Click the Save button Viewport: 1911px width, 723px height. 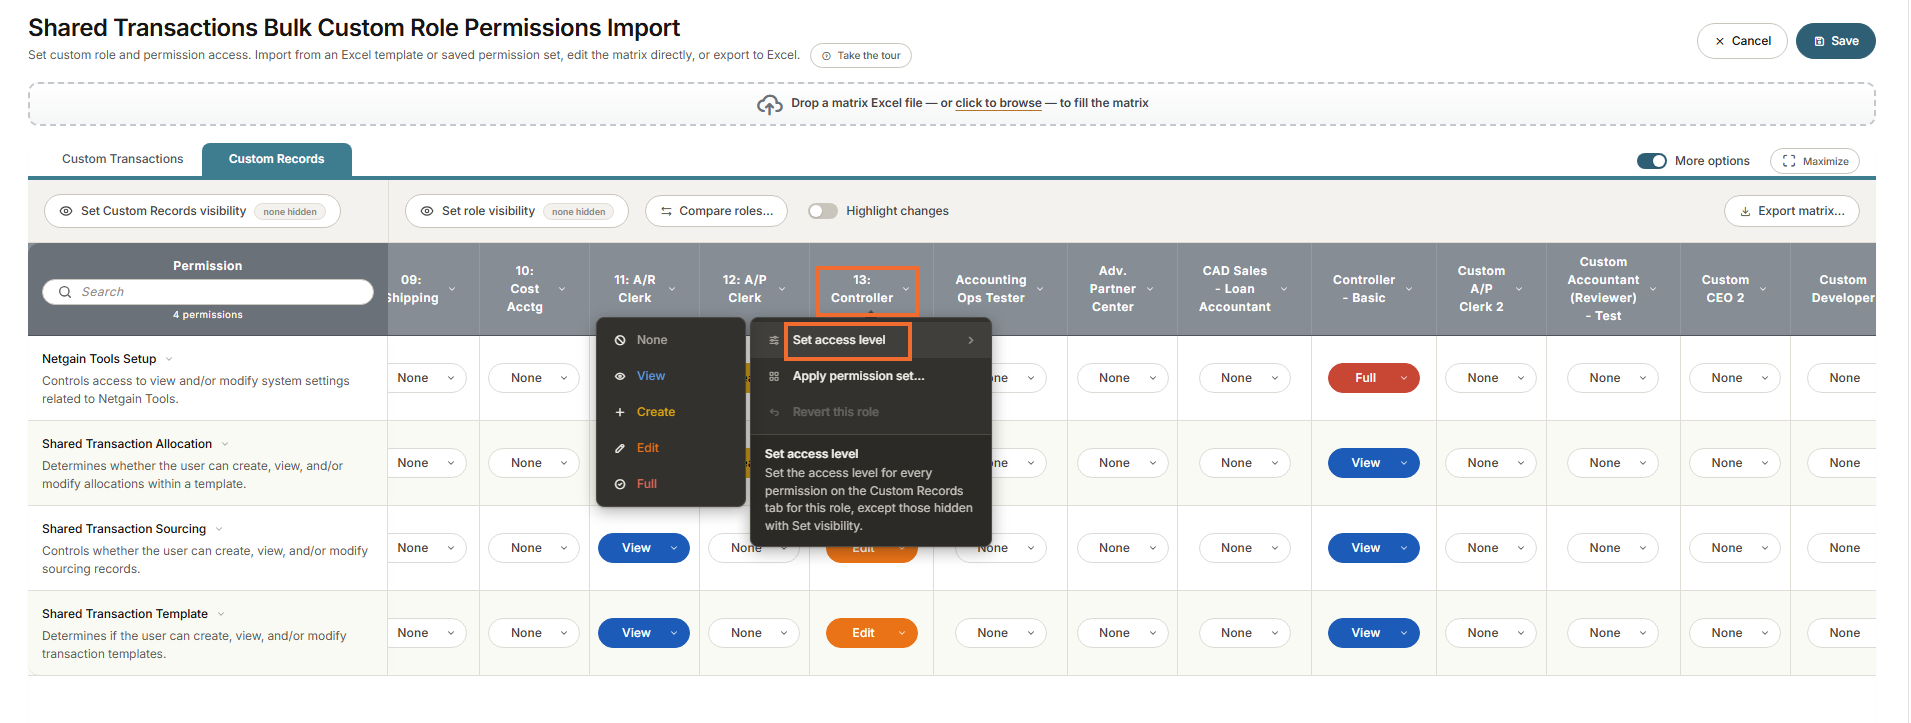[x=1836, y=41]
